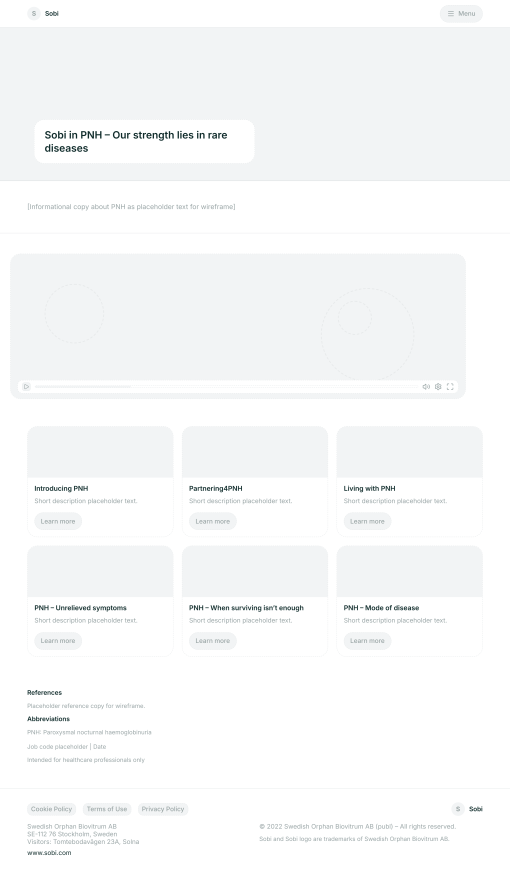The height and width of the screenshot is (872, 510).
Task: Click the Abbreviations heading
Action: tap(48, 719)
